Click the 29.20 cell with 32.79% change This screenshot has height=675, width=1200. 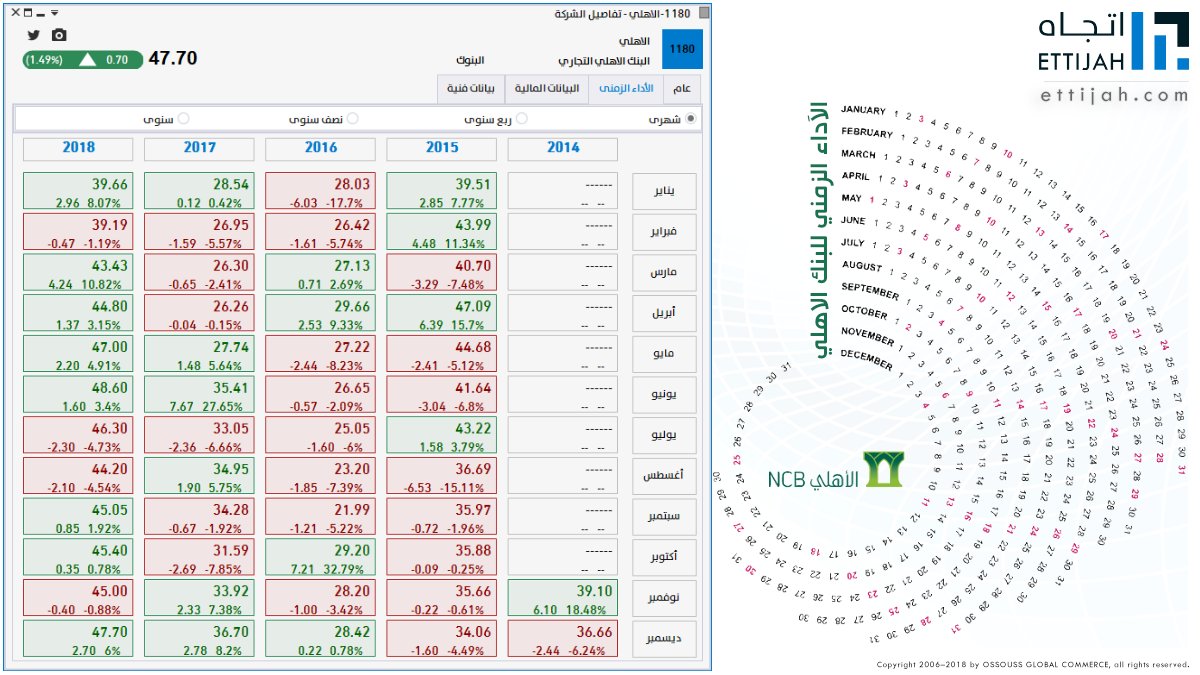[321, 558]
